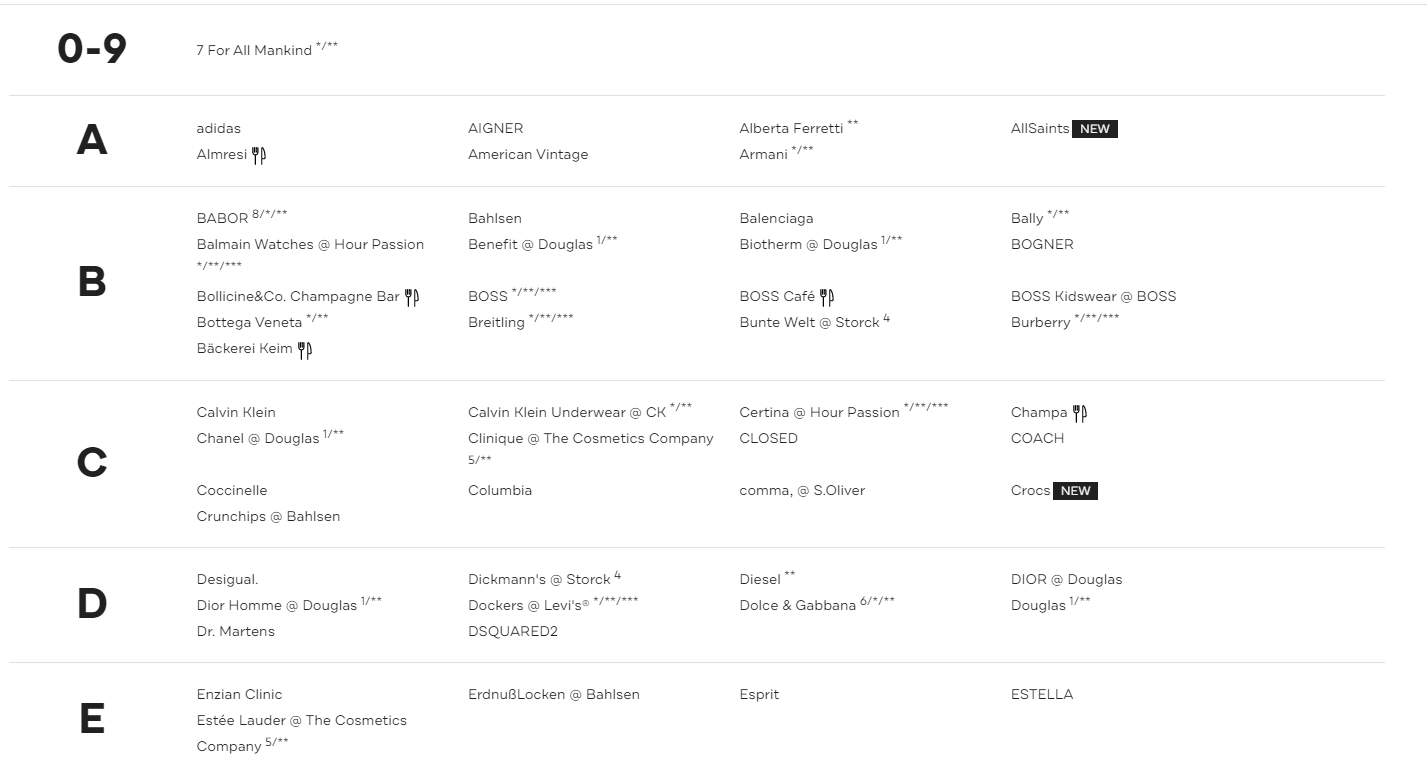Select the Burberry brand link
The image size is (1427, 777).
[x=1040, y=323]
